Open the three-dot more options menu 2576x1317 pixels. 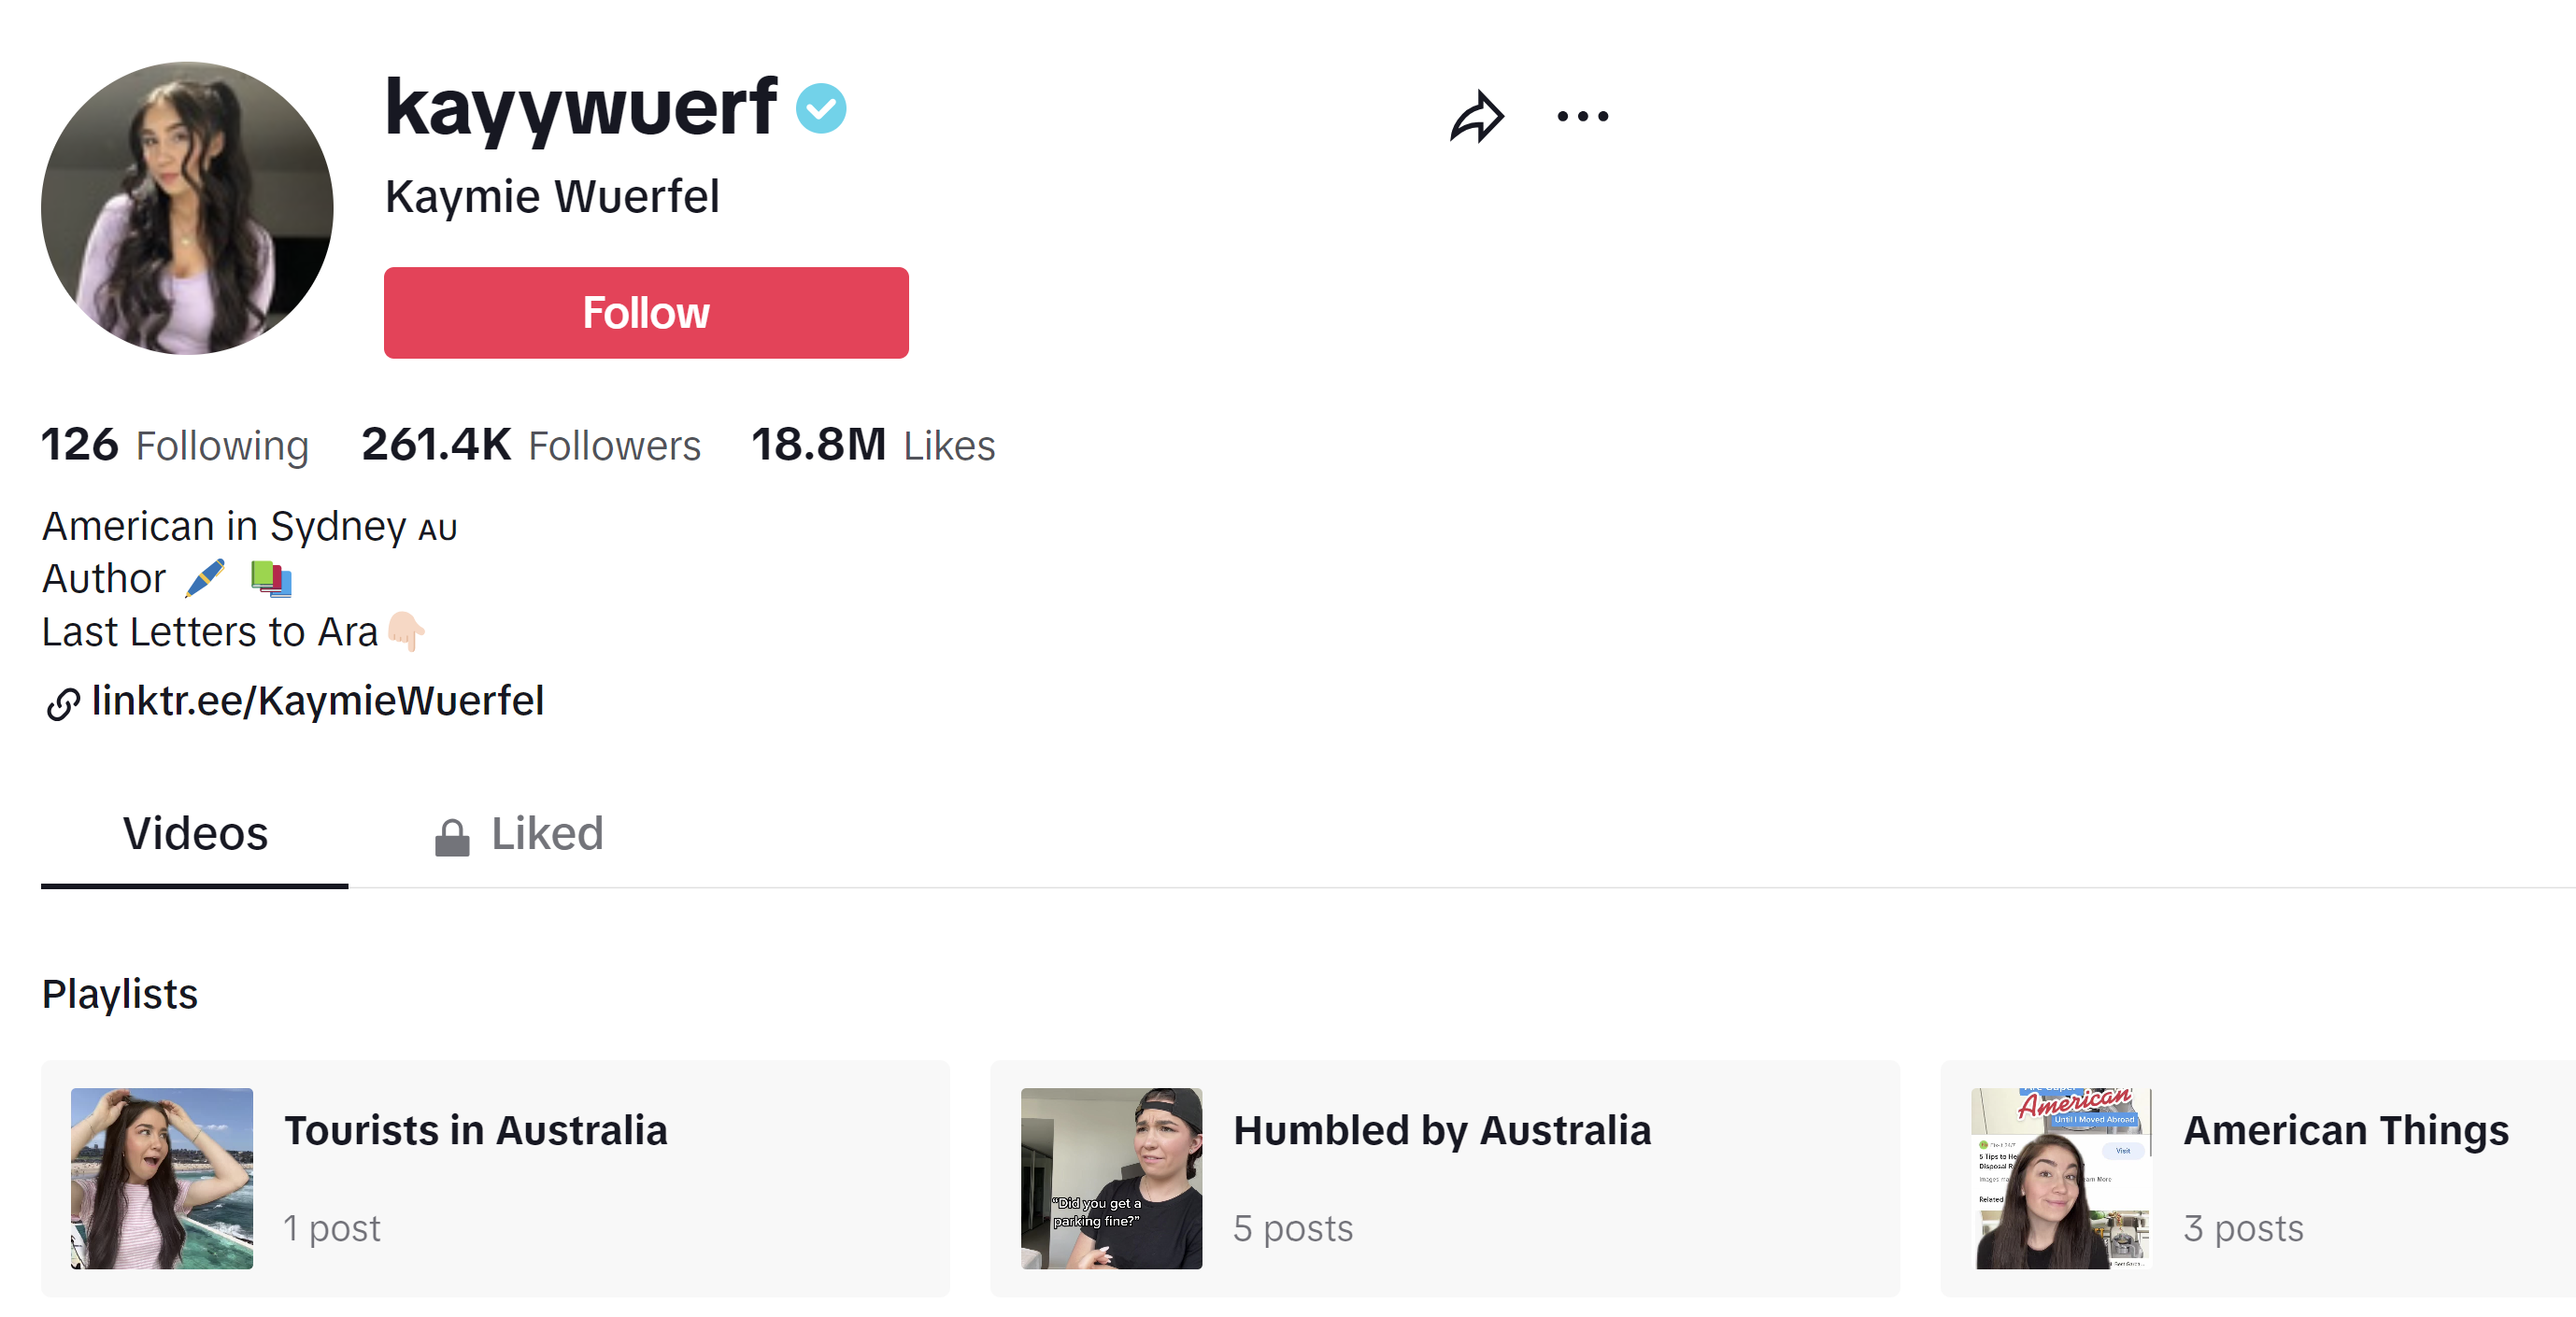[1582, 117]
